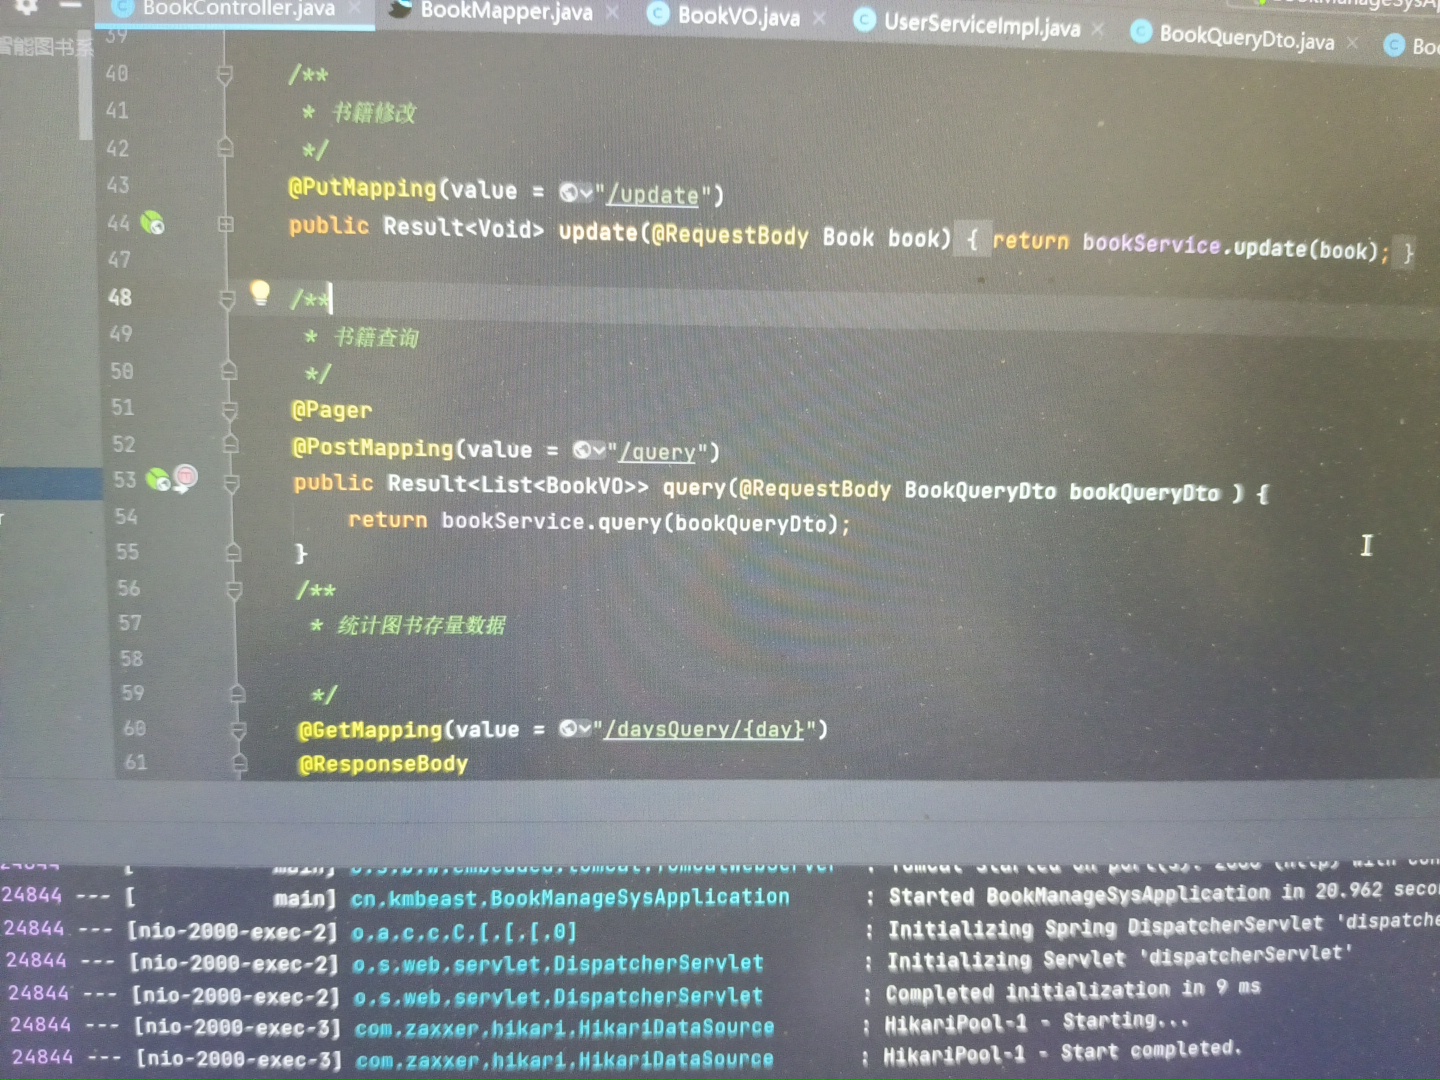Click the fold end marker on line 50

[229, 372]
